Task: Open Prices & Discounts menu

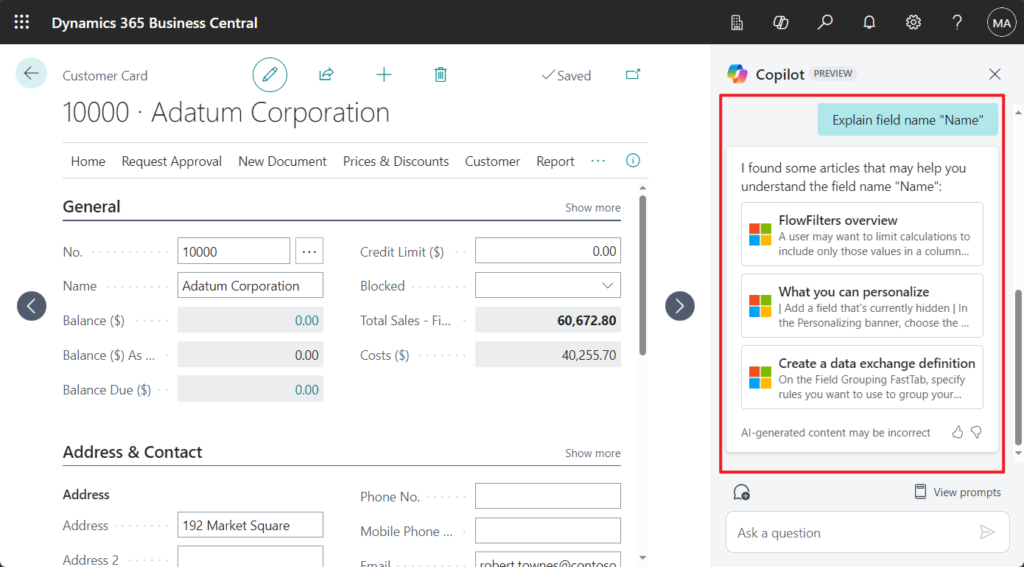Action: click(396, 161)
